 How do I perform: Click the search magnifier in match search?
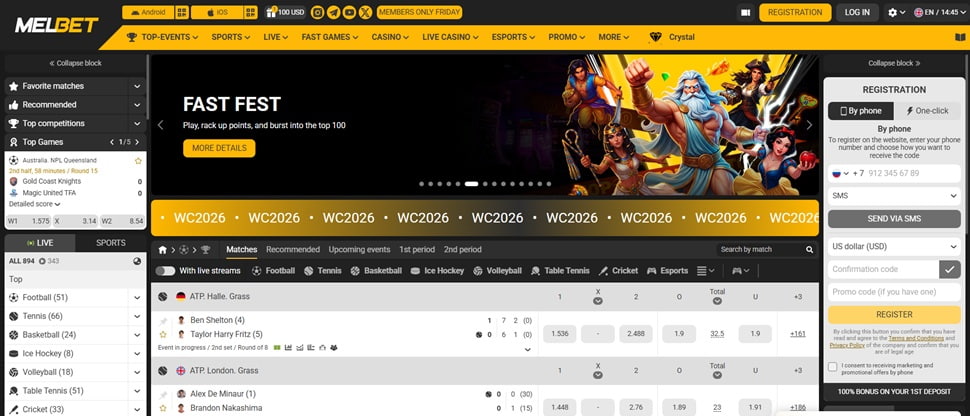pos(809,249)
